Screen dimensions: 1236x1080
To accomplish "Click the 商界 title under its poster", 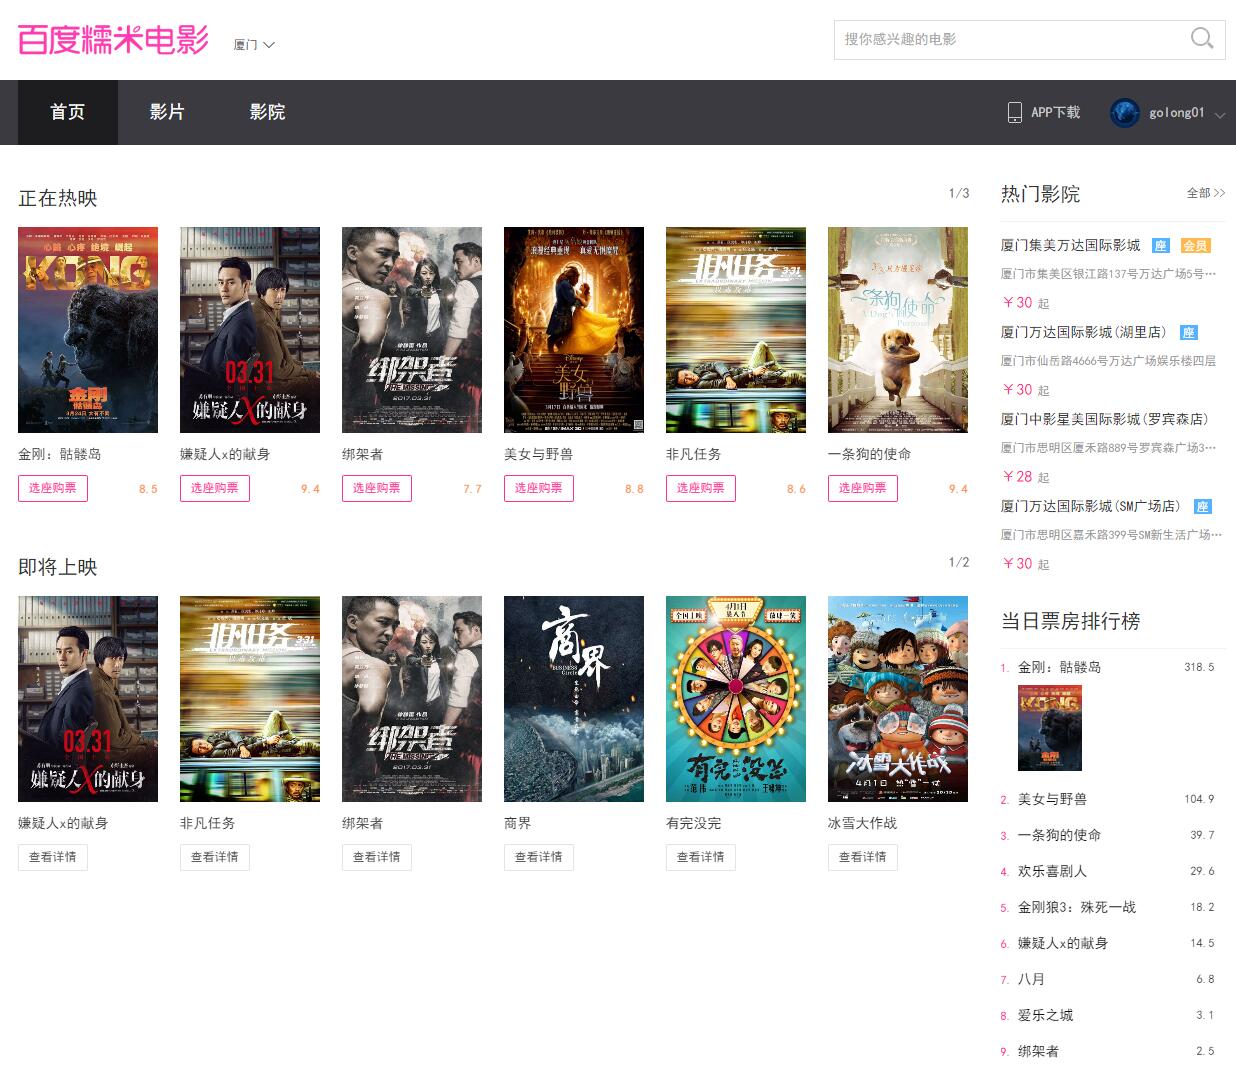I will click(x=518, y=824).
